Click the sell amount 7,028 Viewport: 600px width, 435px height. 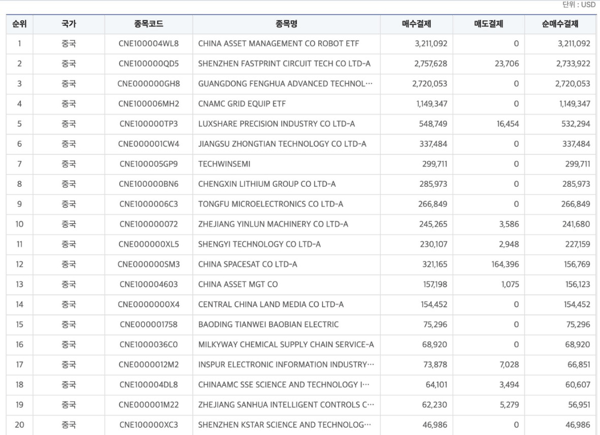pos(509,365)
